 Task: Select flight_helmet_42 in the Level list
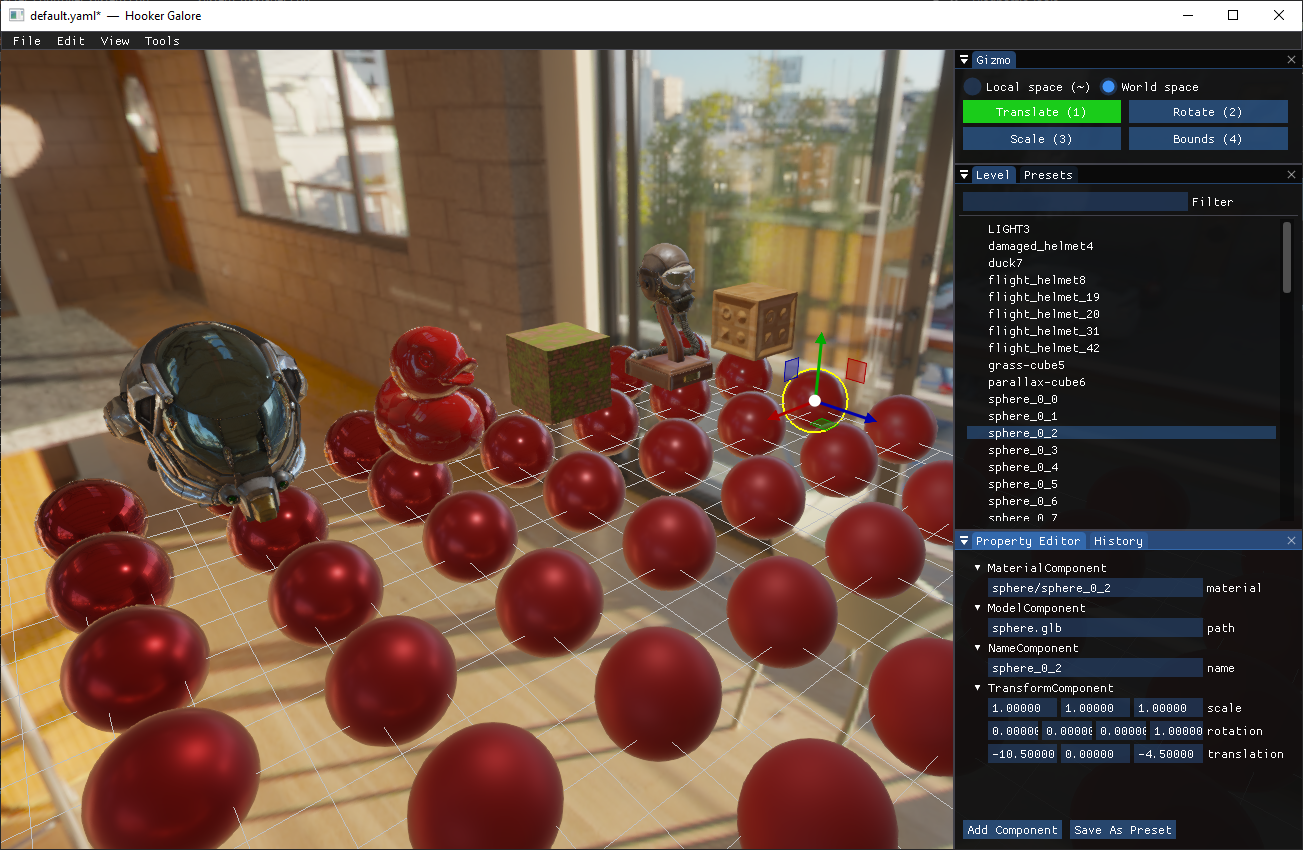tap(1121, 348)
